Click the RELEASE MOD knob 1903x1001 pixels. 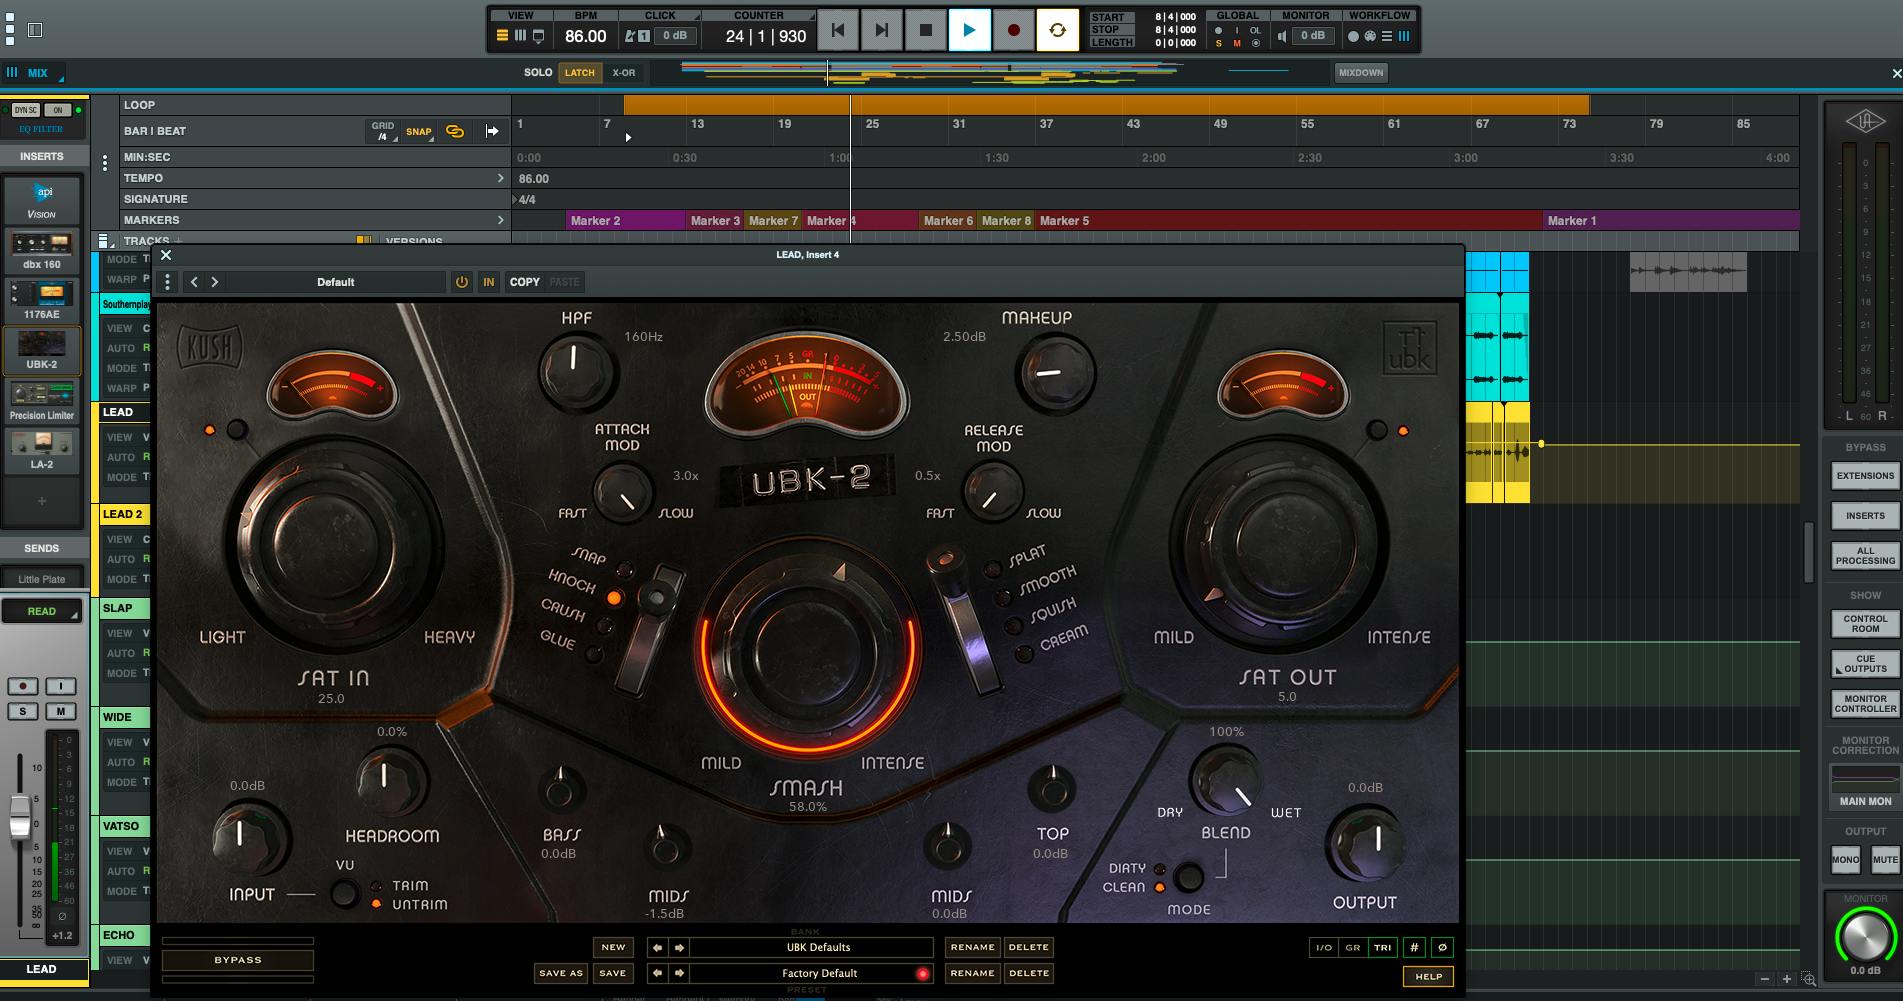(992, 493)
